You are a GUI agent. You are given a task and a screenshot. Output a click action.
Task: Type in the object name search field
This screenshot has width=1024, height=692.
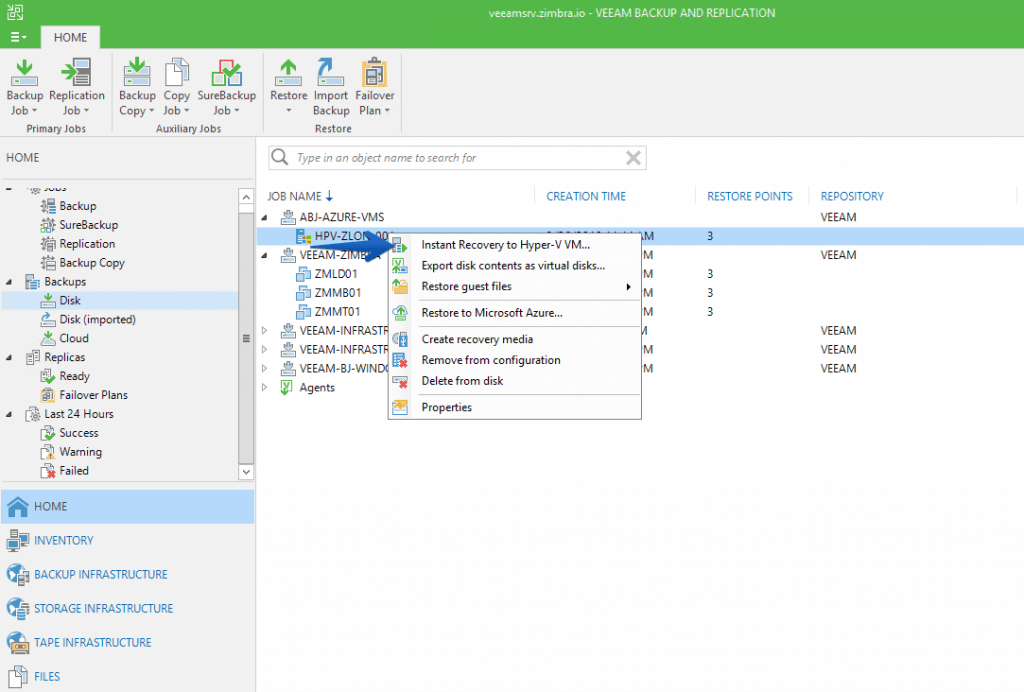point(457,157)
